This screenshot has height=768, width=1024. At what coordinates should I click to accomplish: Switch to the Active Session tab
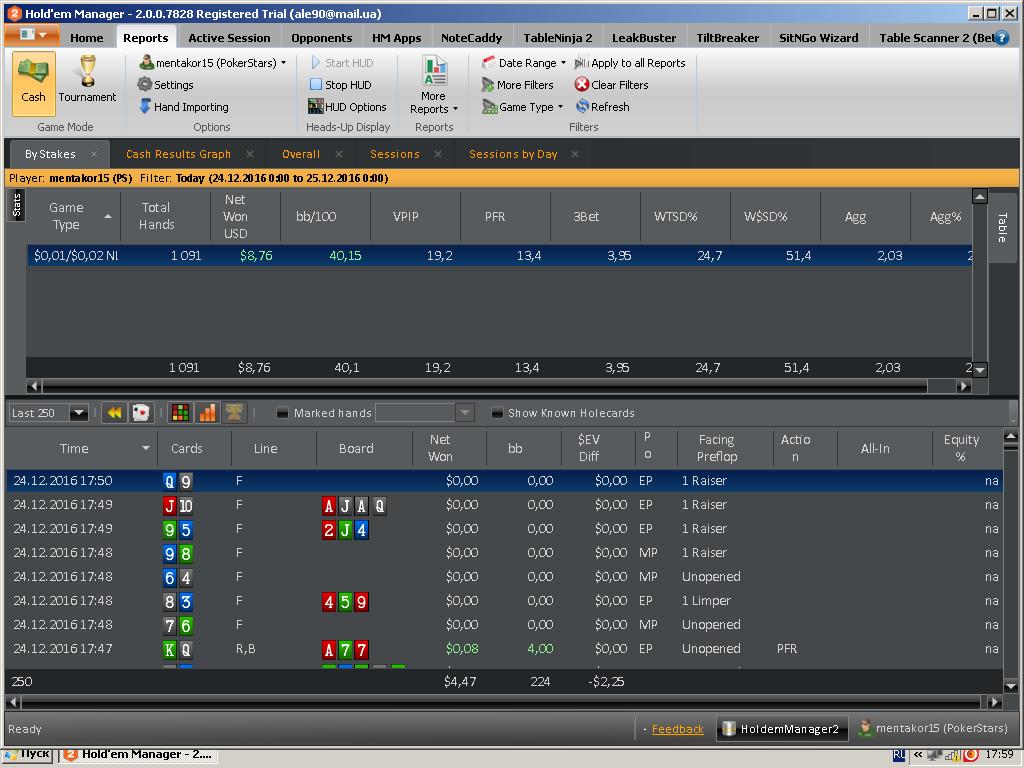point(229,38)
